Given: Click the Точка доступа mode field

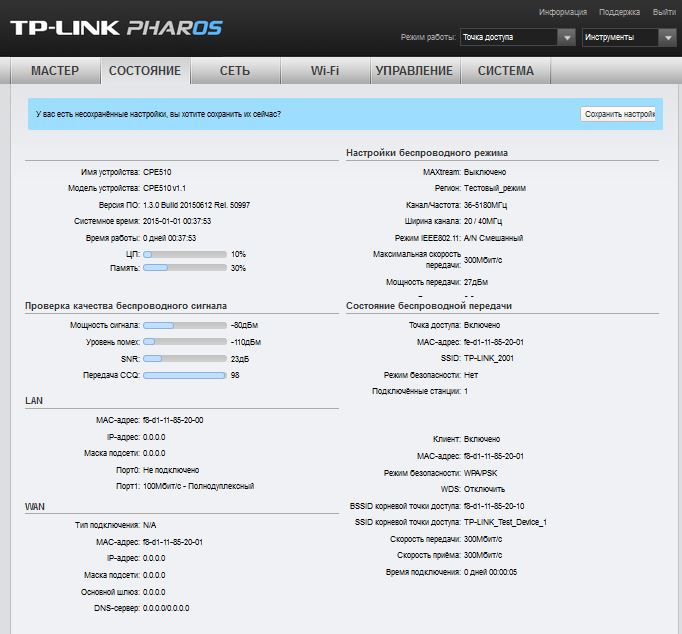Looking at the screenshot, I should pos(509,37).
